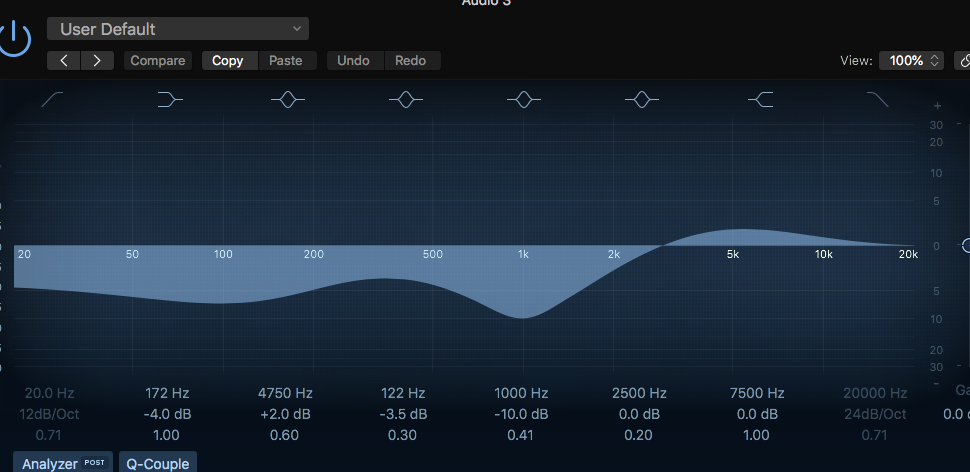Toggle the plugin power bypass button
This screenshot has height=472, width=970.
pos(14,38)
